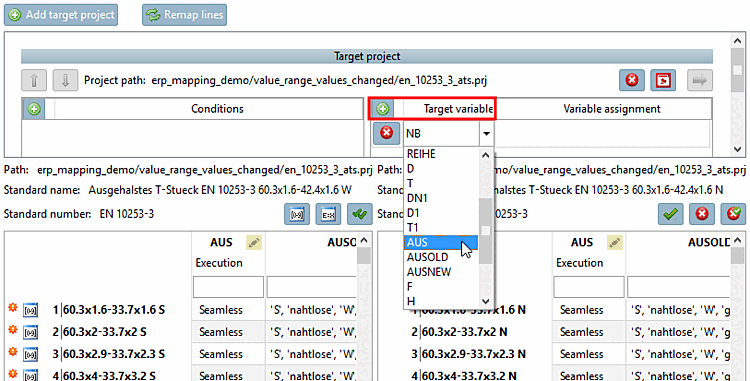Click the dropdown list down arrow
This screenshot has width=750, height=381.
pos(485,301)
